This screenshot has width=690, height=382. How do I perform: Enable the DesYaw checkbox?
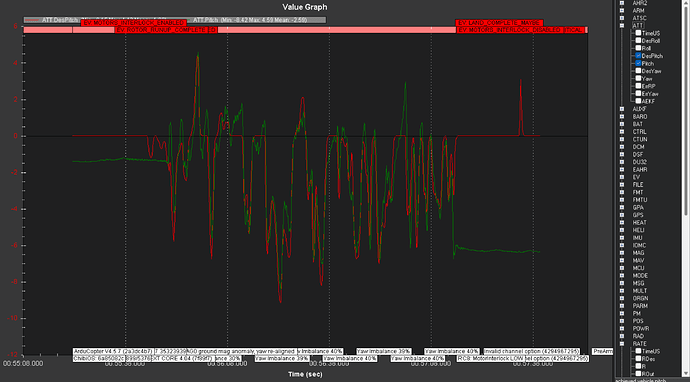click(x=638, y=71)
